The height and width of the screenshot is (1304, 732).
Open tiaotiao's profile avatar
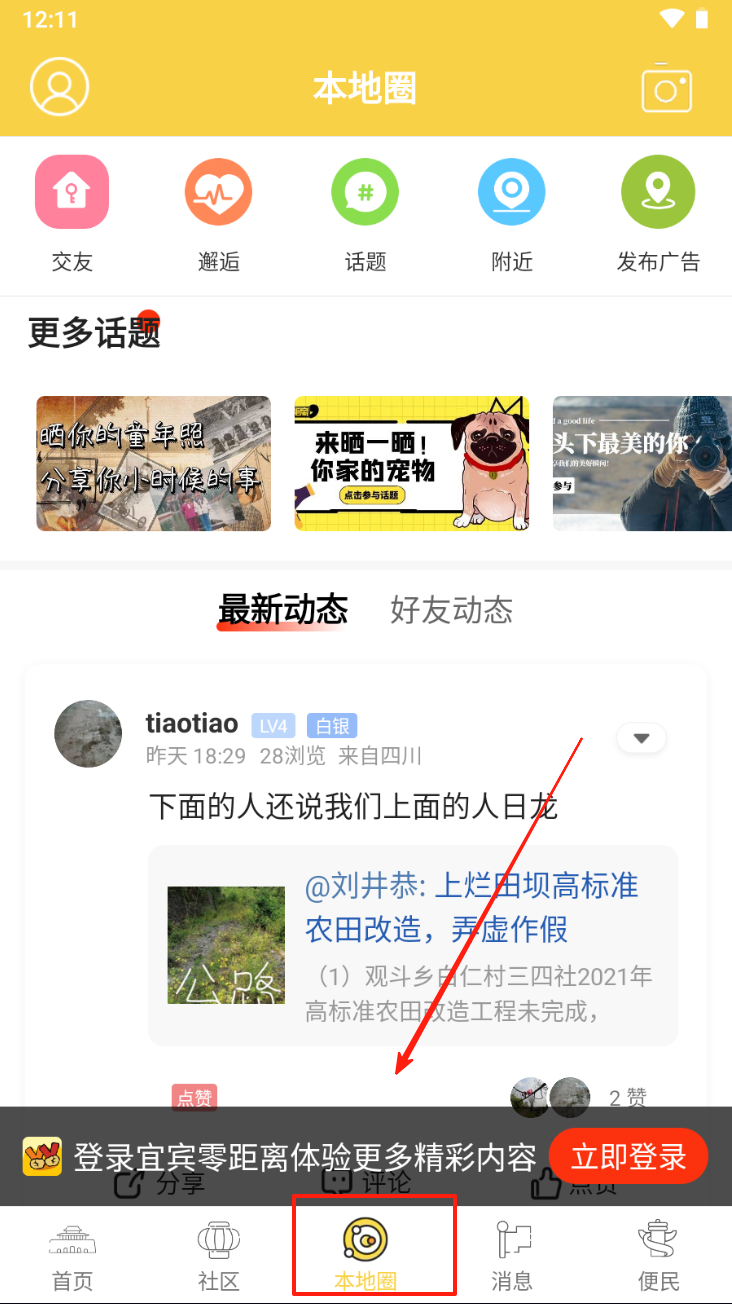(x=88, y=734)
